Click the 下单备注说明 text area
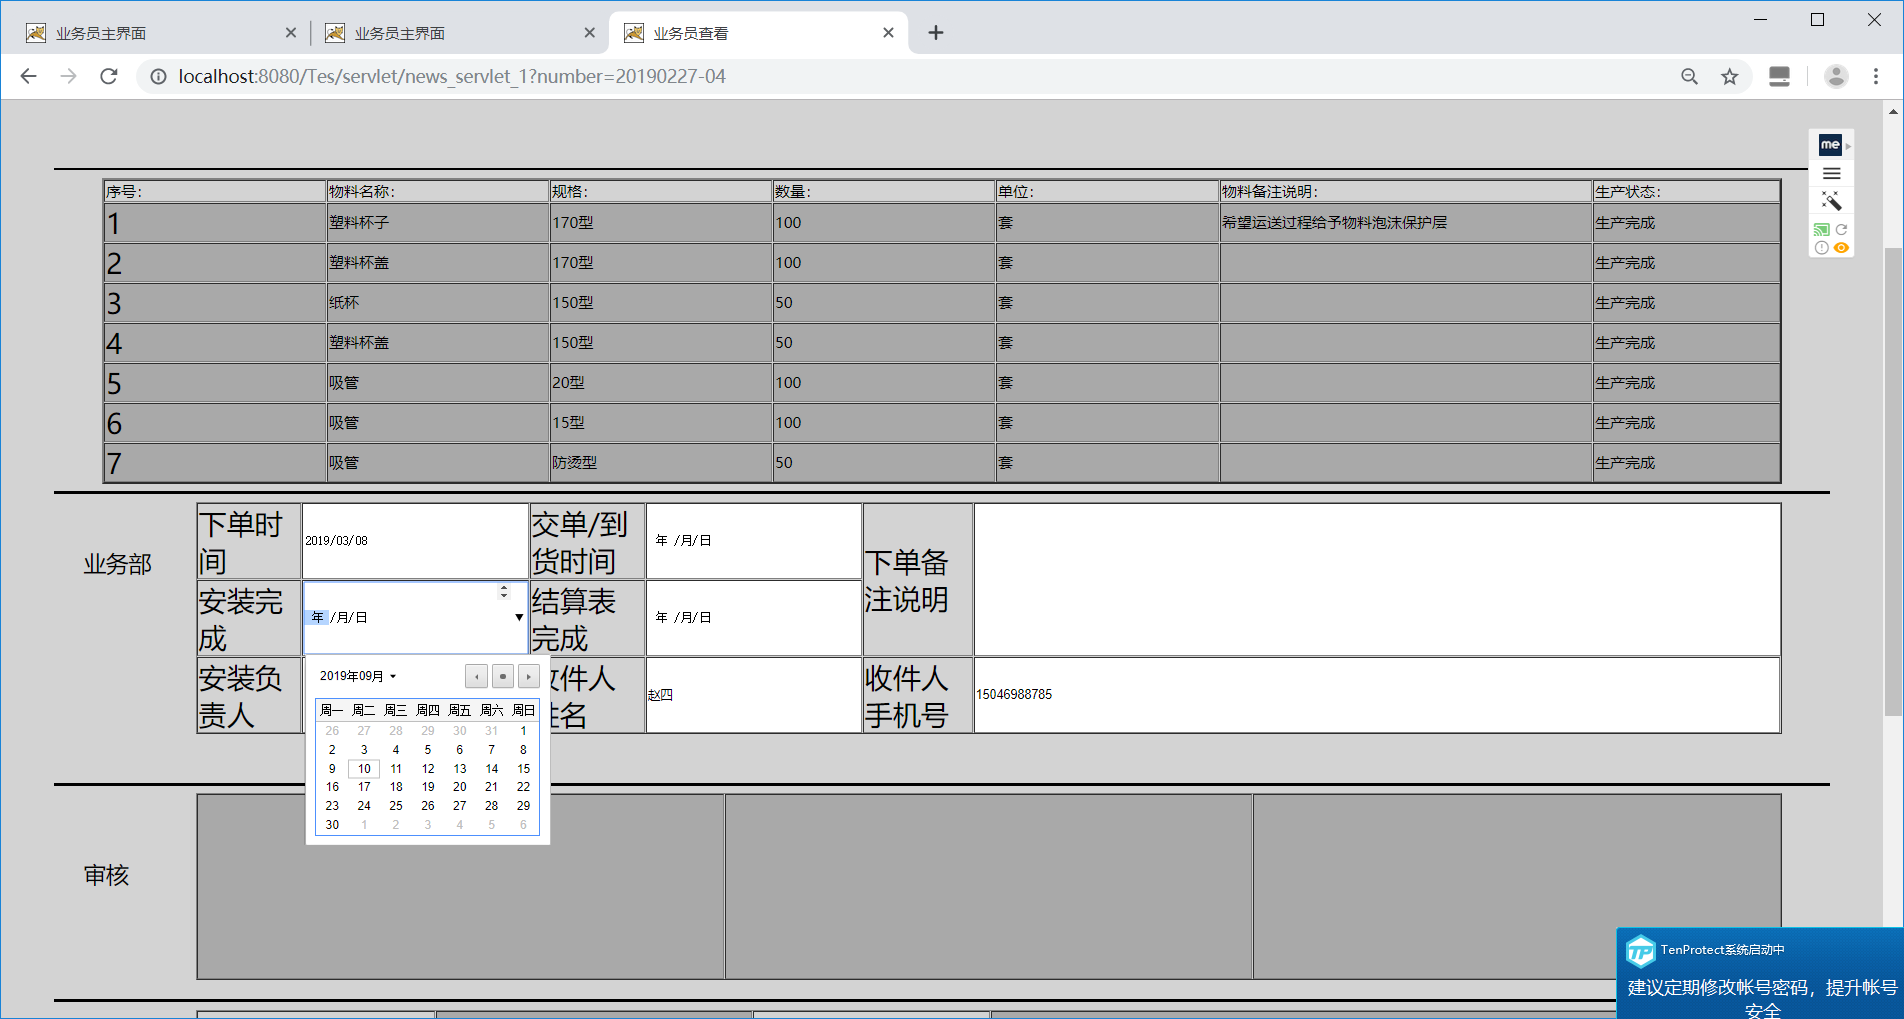Image resolution: width=1904 pixels, height=1019 pixels. (1377, 580)
